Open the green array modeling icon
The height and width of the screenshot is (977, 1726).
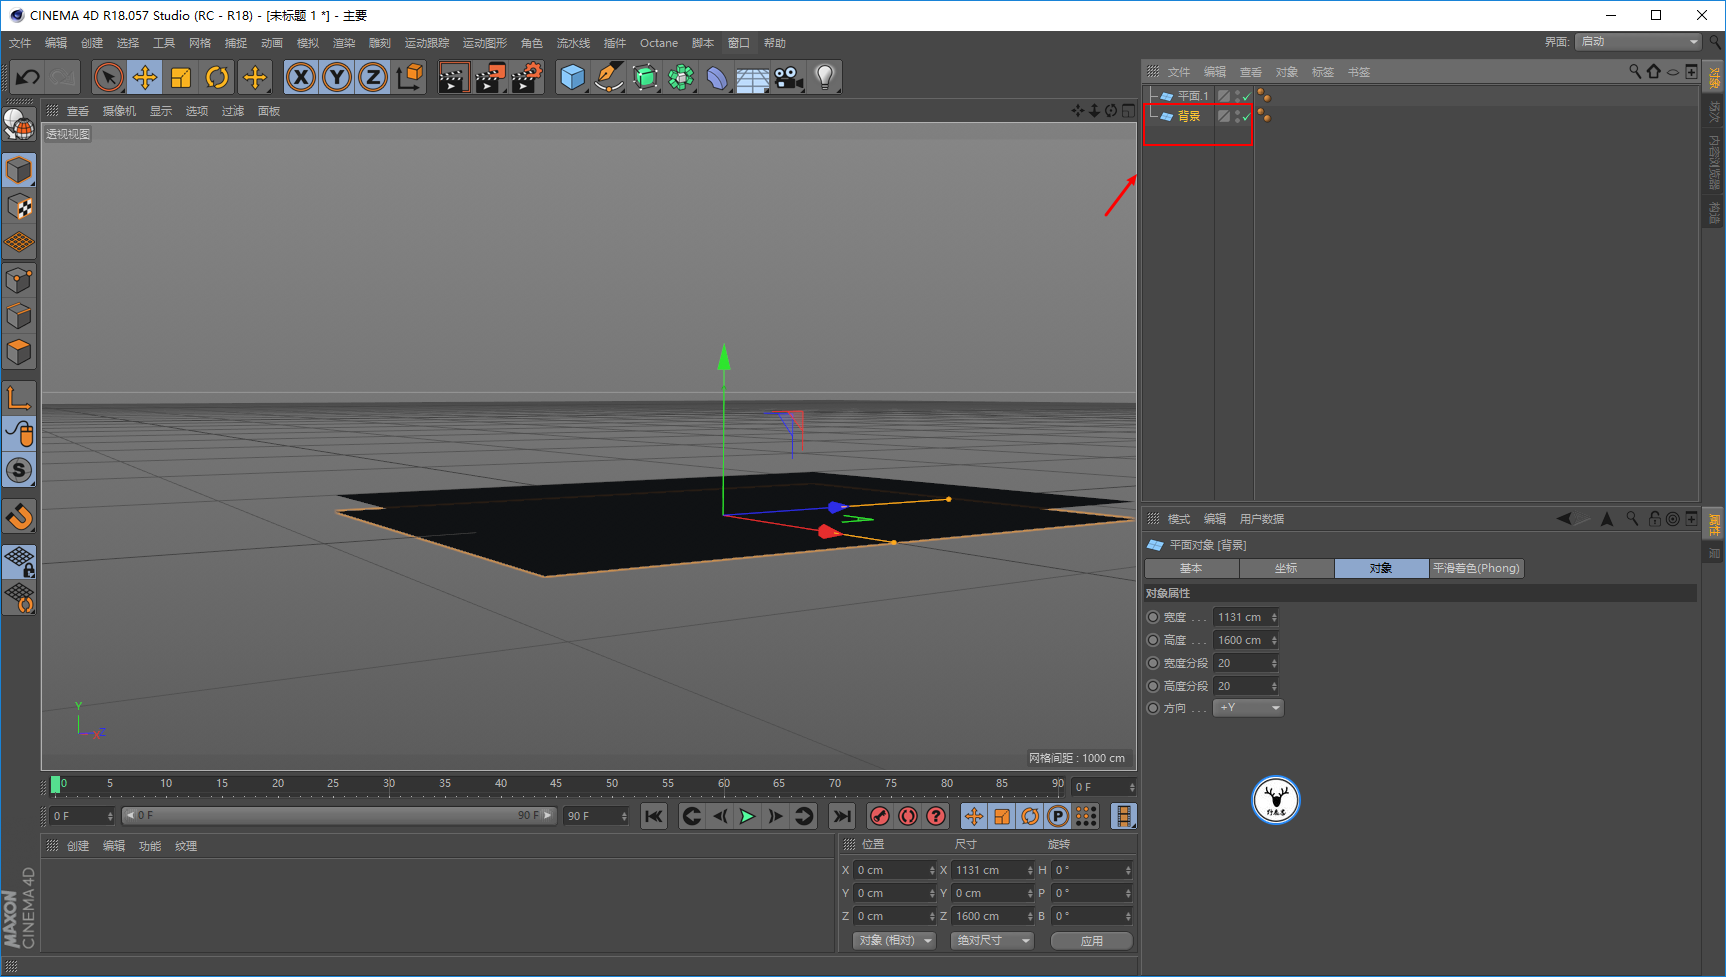pyautogui.click(x=681, y=77)
